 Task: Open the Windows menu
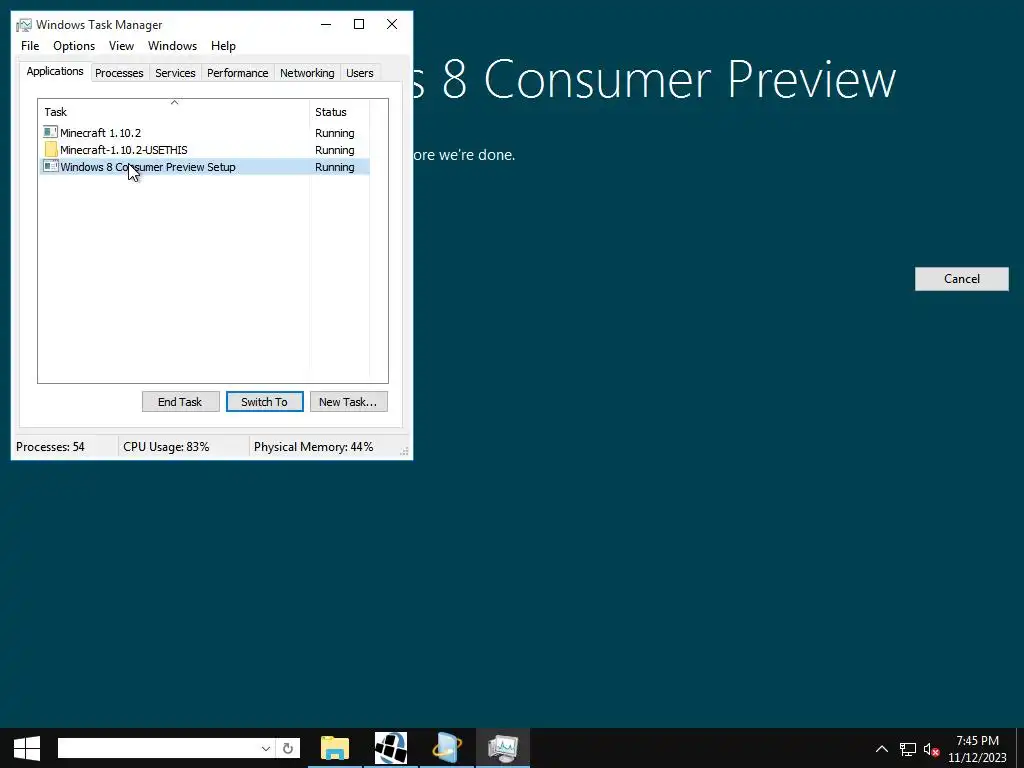[172, 46]
